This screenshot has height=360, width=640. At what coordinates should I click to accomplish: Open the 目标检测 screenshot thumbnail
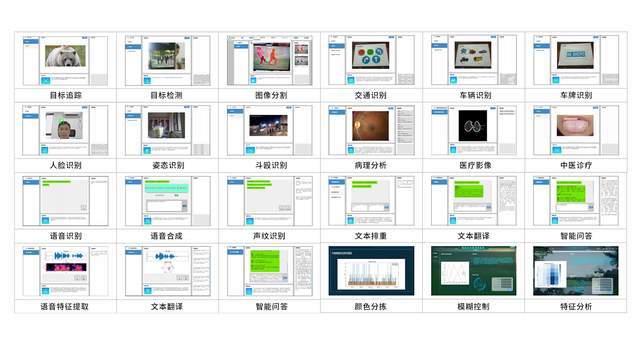tap(167, 60)
